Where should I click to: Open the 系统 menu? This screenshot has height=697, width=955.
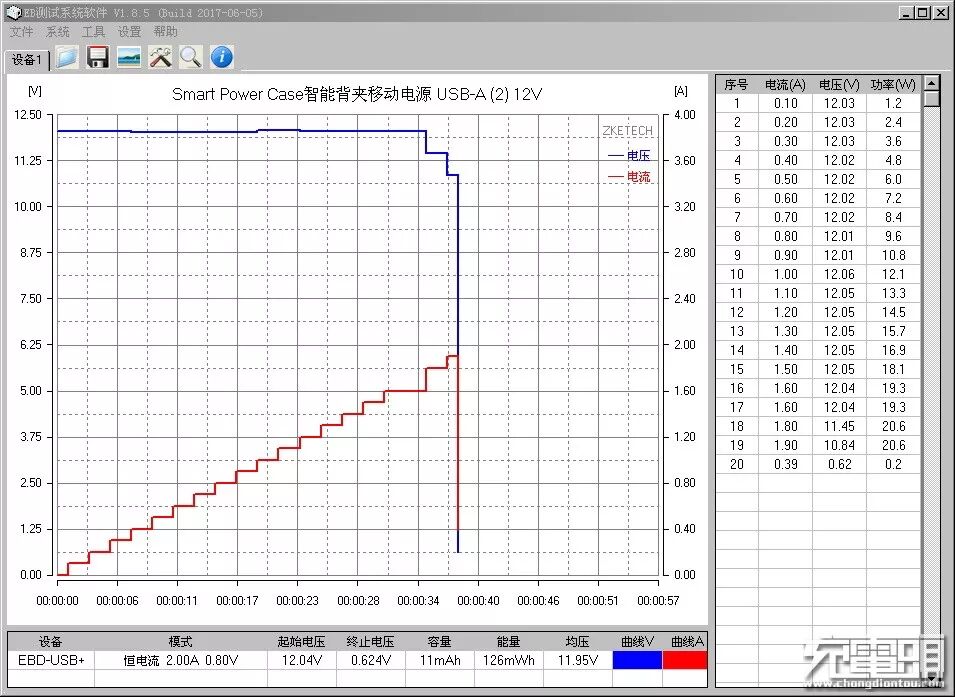click(x=57, y=32)
